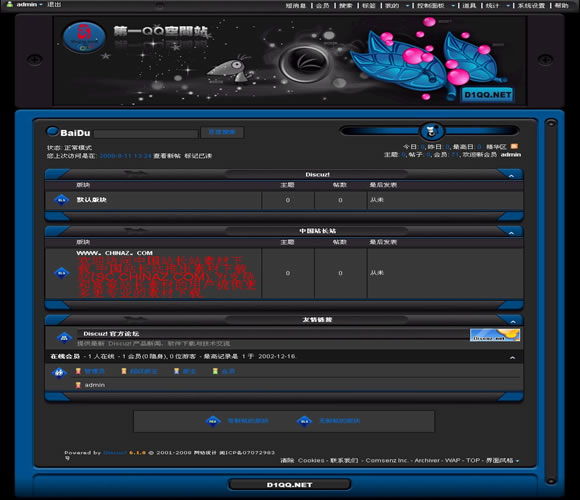Viewport: 580px width, 500px height.
Task: Click the BaiDu search input field
Action: (146, 134)
